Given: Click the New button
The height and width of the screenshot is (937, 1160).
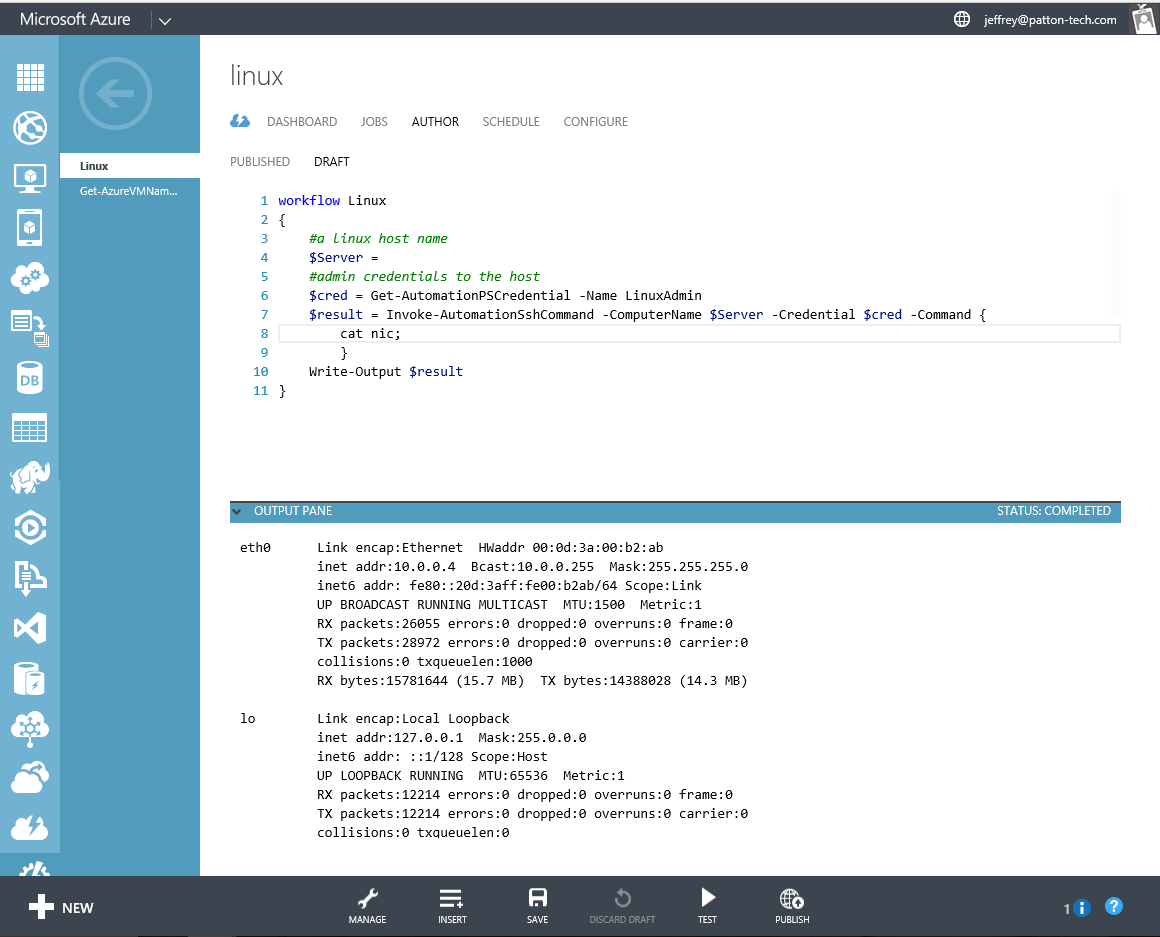Looking at the screenshot, I should coord(60,908).
